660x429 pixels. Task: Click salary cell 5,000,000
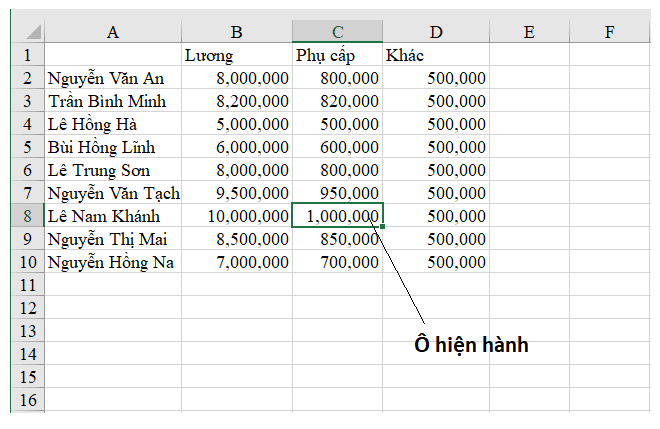tap(237, 124)
